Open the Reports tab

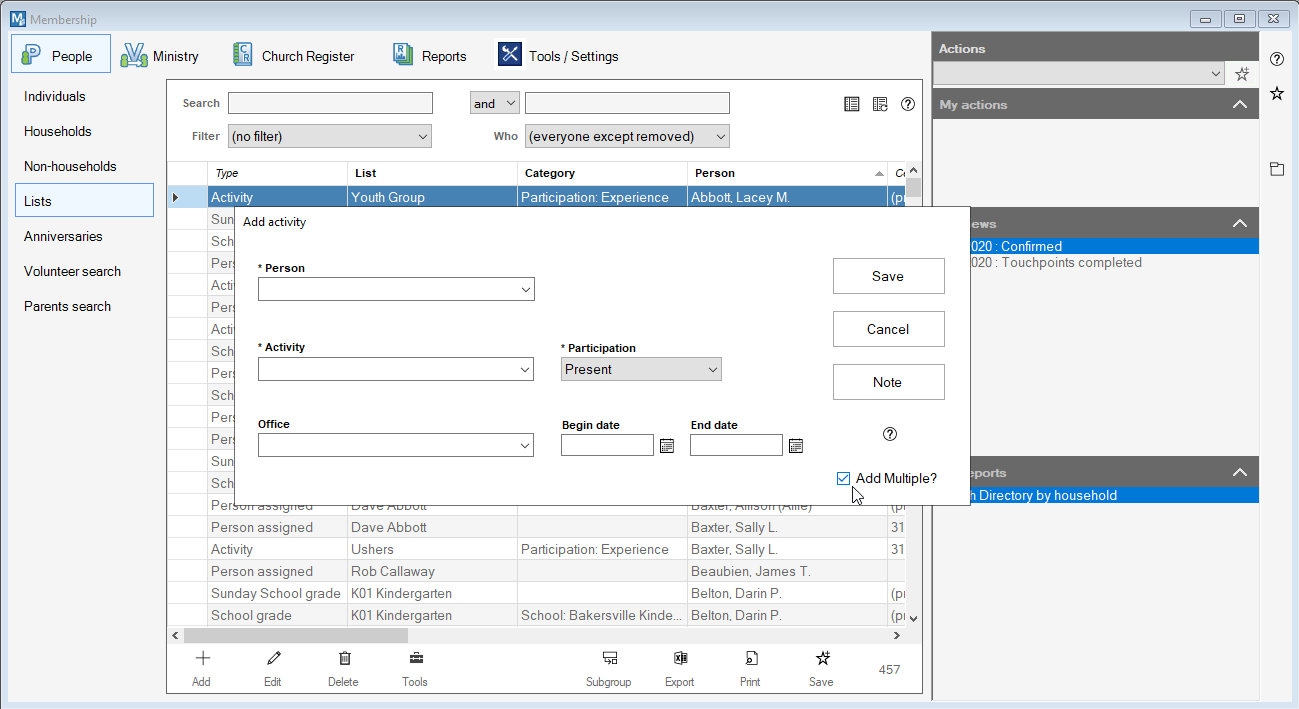point(429,56)
